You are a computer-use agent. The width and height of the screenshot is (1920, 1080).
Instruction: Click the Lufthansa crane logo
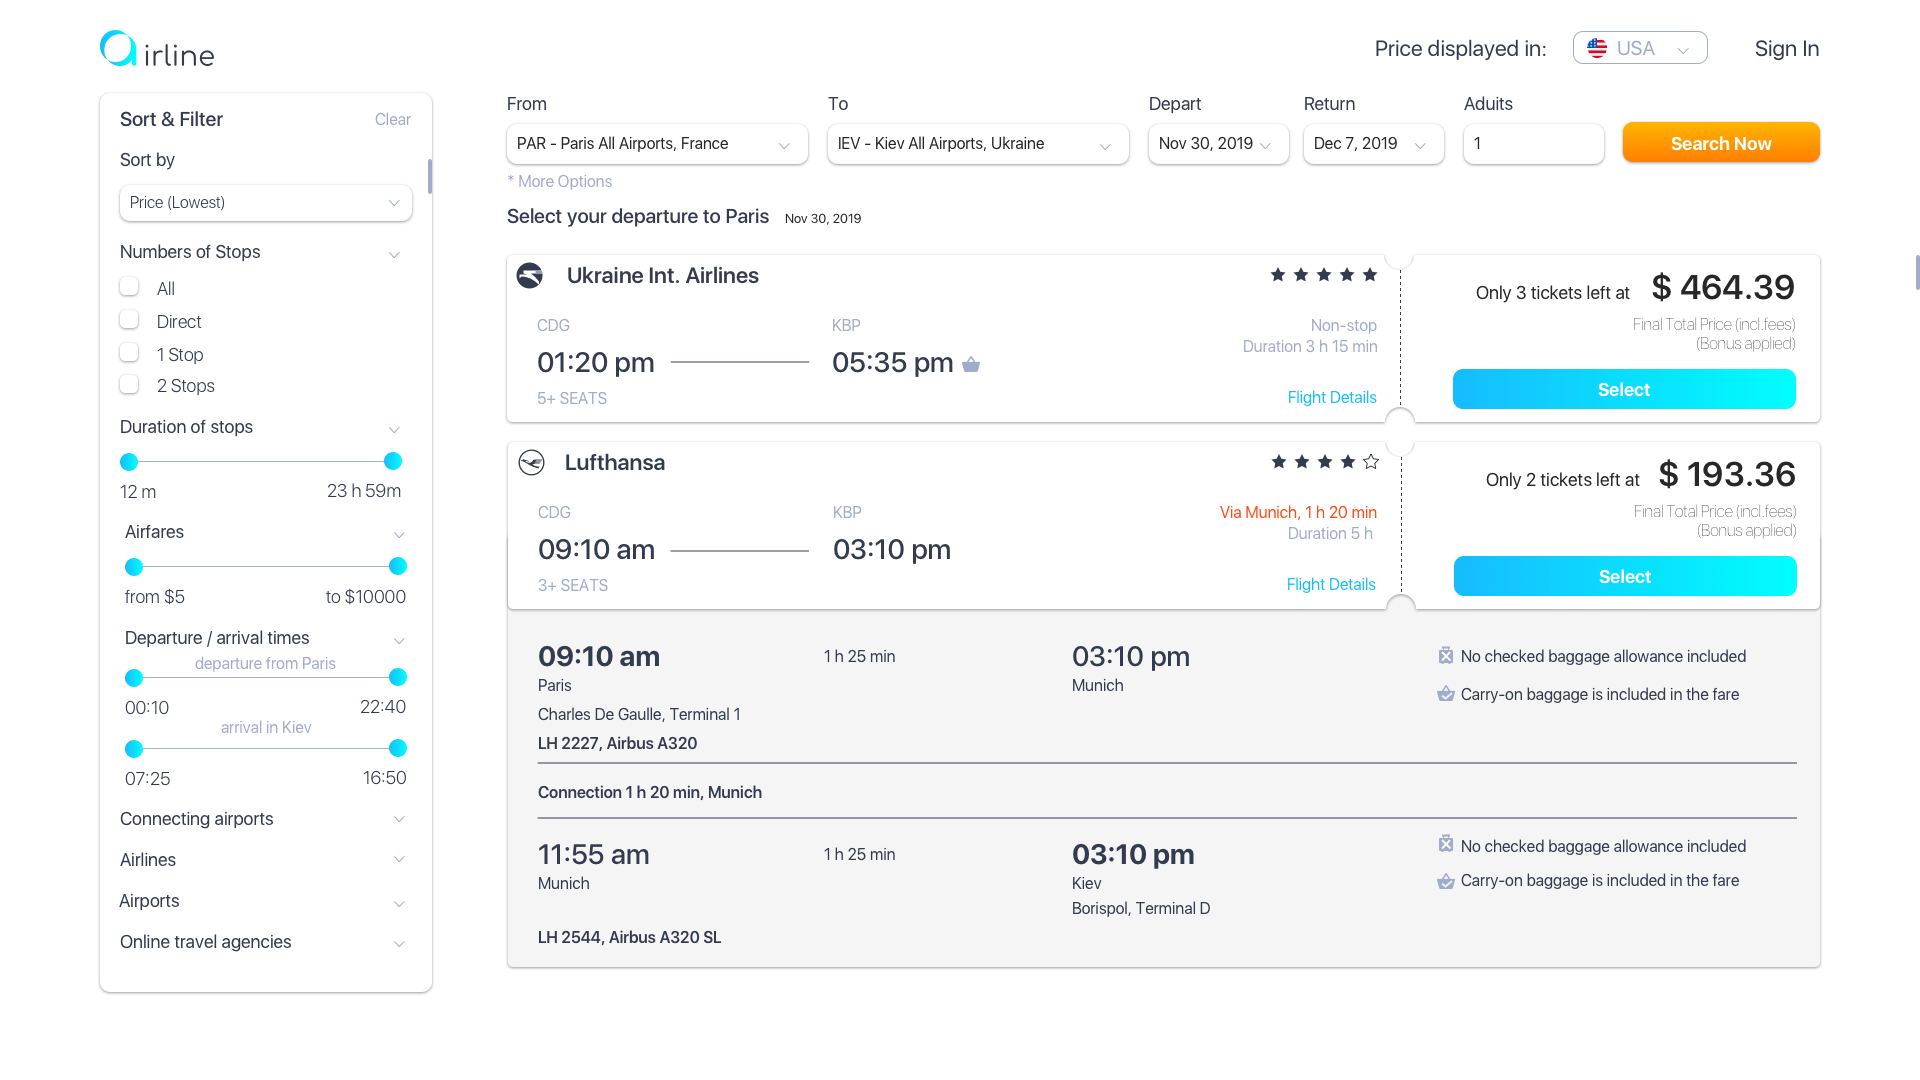pyautogui.click(x=531, y=462)
